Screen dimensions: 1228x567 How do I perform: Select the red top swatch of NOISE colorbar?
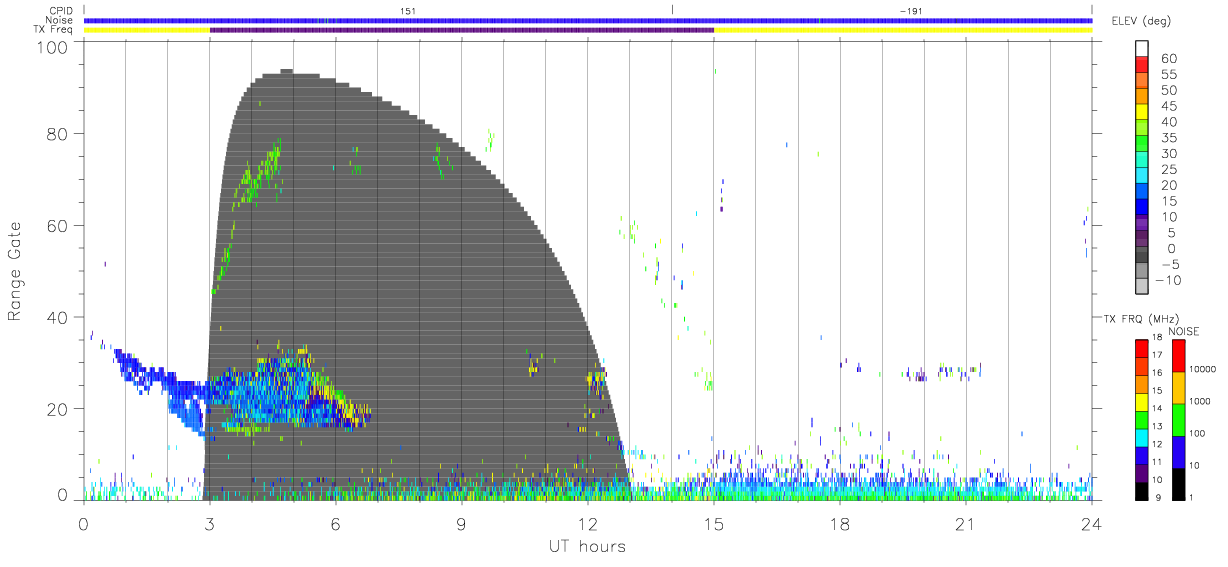[1180, 355]
